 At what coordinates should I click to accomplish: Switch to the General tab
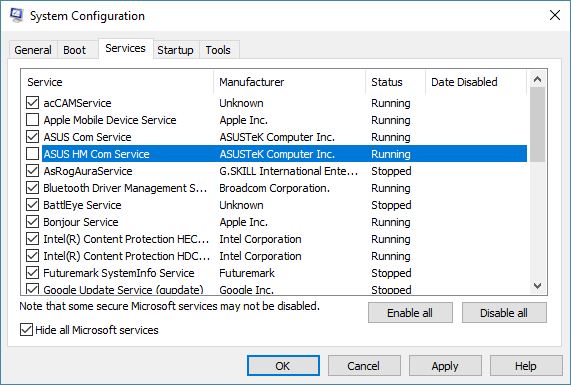click(x=33, y=50)
